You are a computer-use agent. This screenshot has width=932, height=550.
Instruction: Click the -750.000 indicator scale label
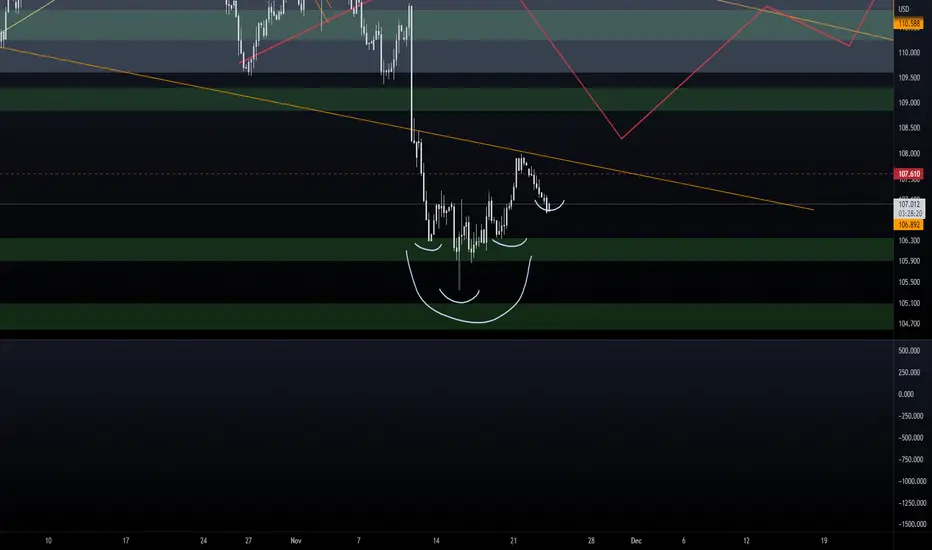(911, 460)
